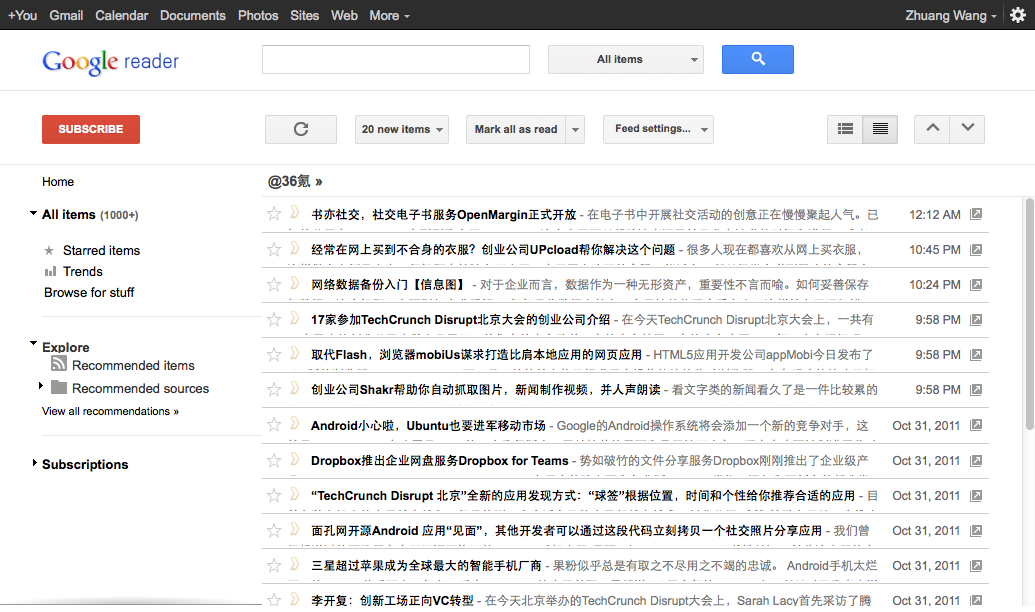Image resolution: width=1035 pixels, height=612 pixels.
Task: Open the Zhuang Wang account menu
Action: tap(951, 15)
